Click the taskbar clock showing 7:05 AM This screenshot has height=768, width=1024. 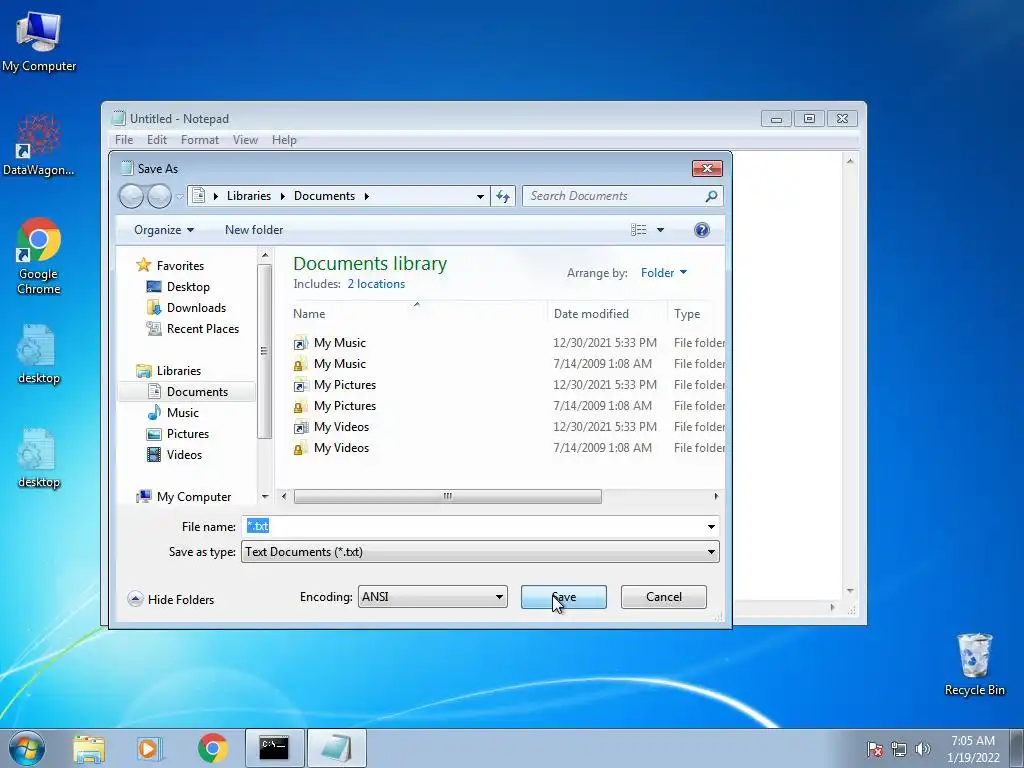tap(973, 749)
